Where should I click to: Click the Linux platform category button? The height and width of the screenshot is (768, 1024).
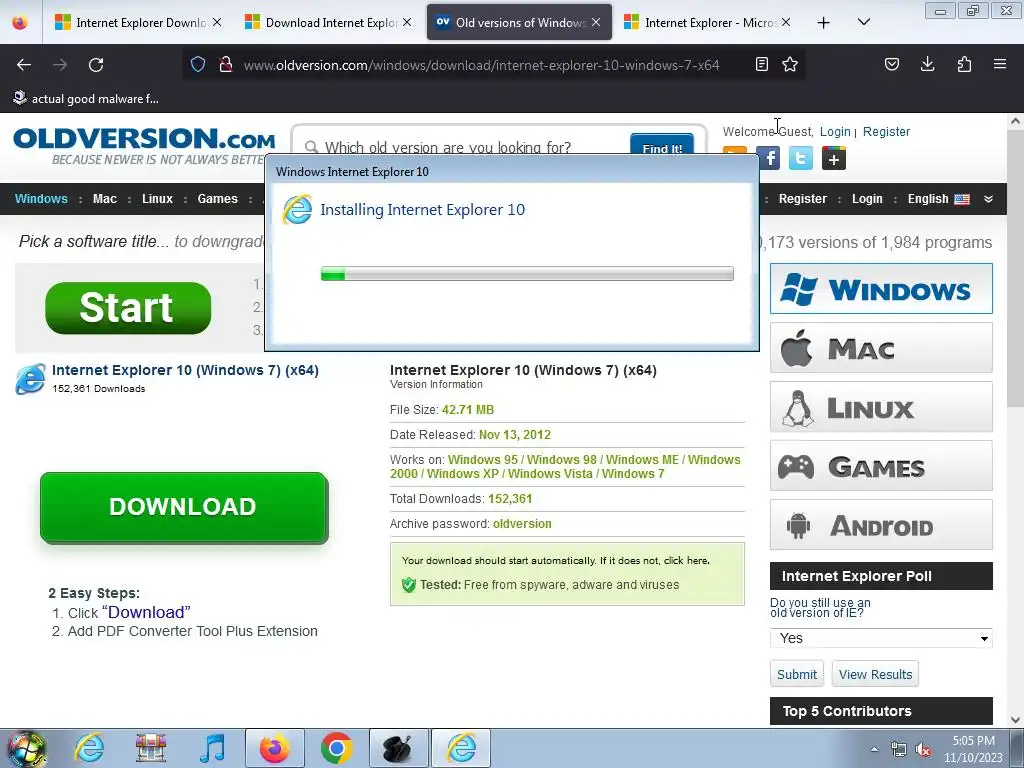tap(881, 407)
